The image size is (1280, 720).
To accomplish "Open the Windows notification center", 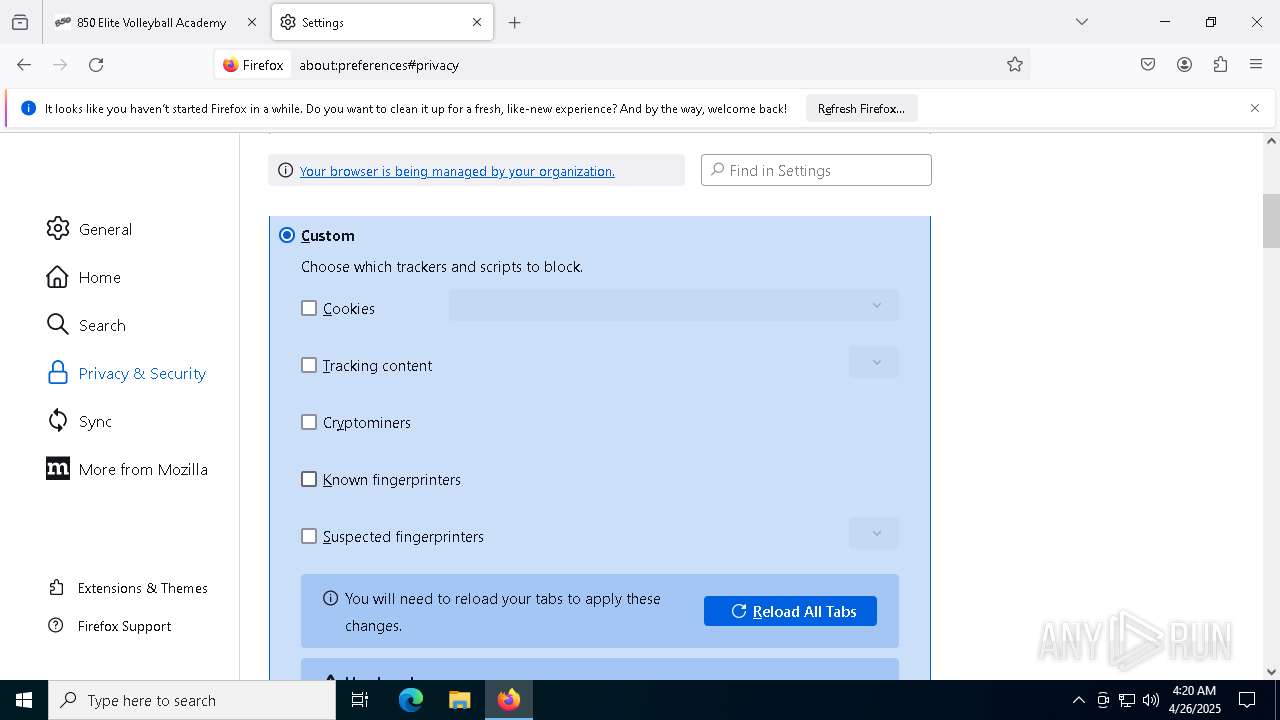I will tap(1247, 700).
